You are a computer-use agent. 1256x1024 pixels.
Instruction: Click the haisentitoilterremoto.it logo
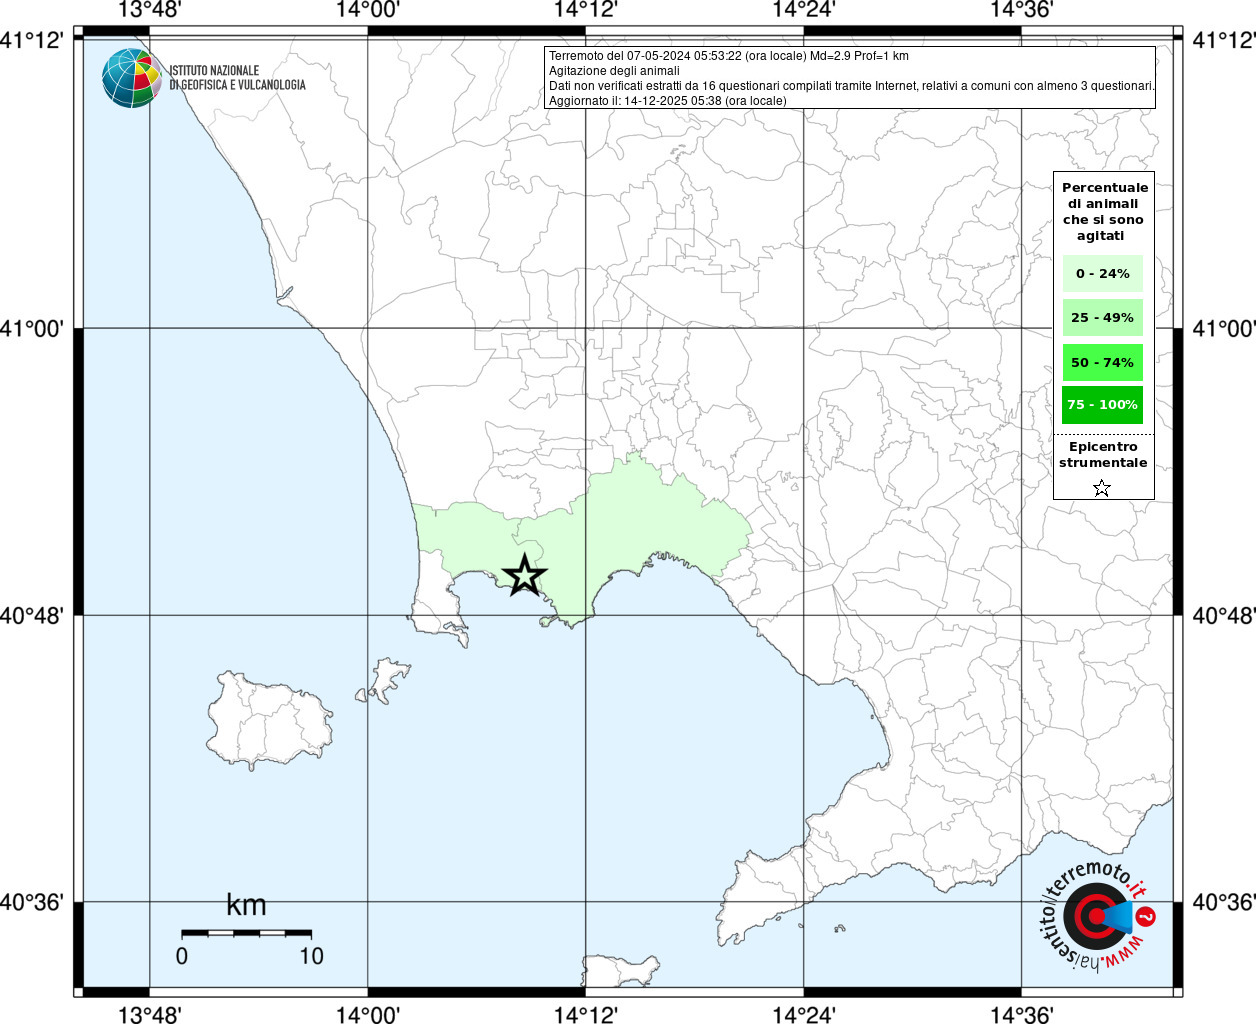pos(1097,916)
